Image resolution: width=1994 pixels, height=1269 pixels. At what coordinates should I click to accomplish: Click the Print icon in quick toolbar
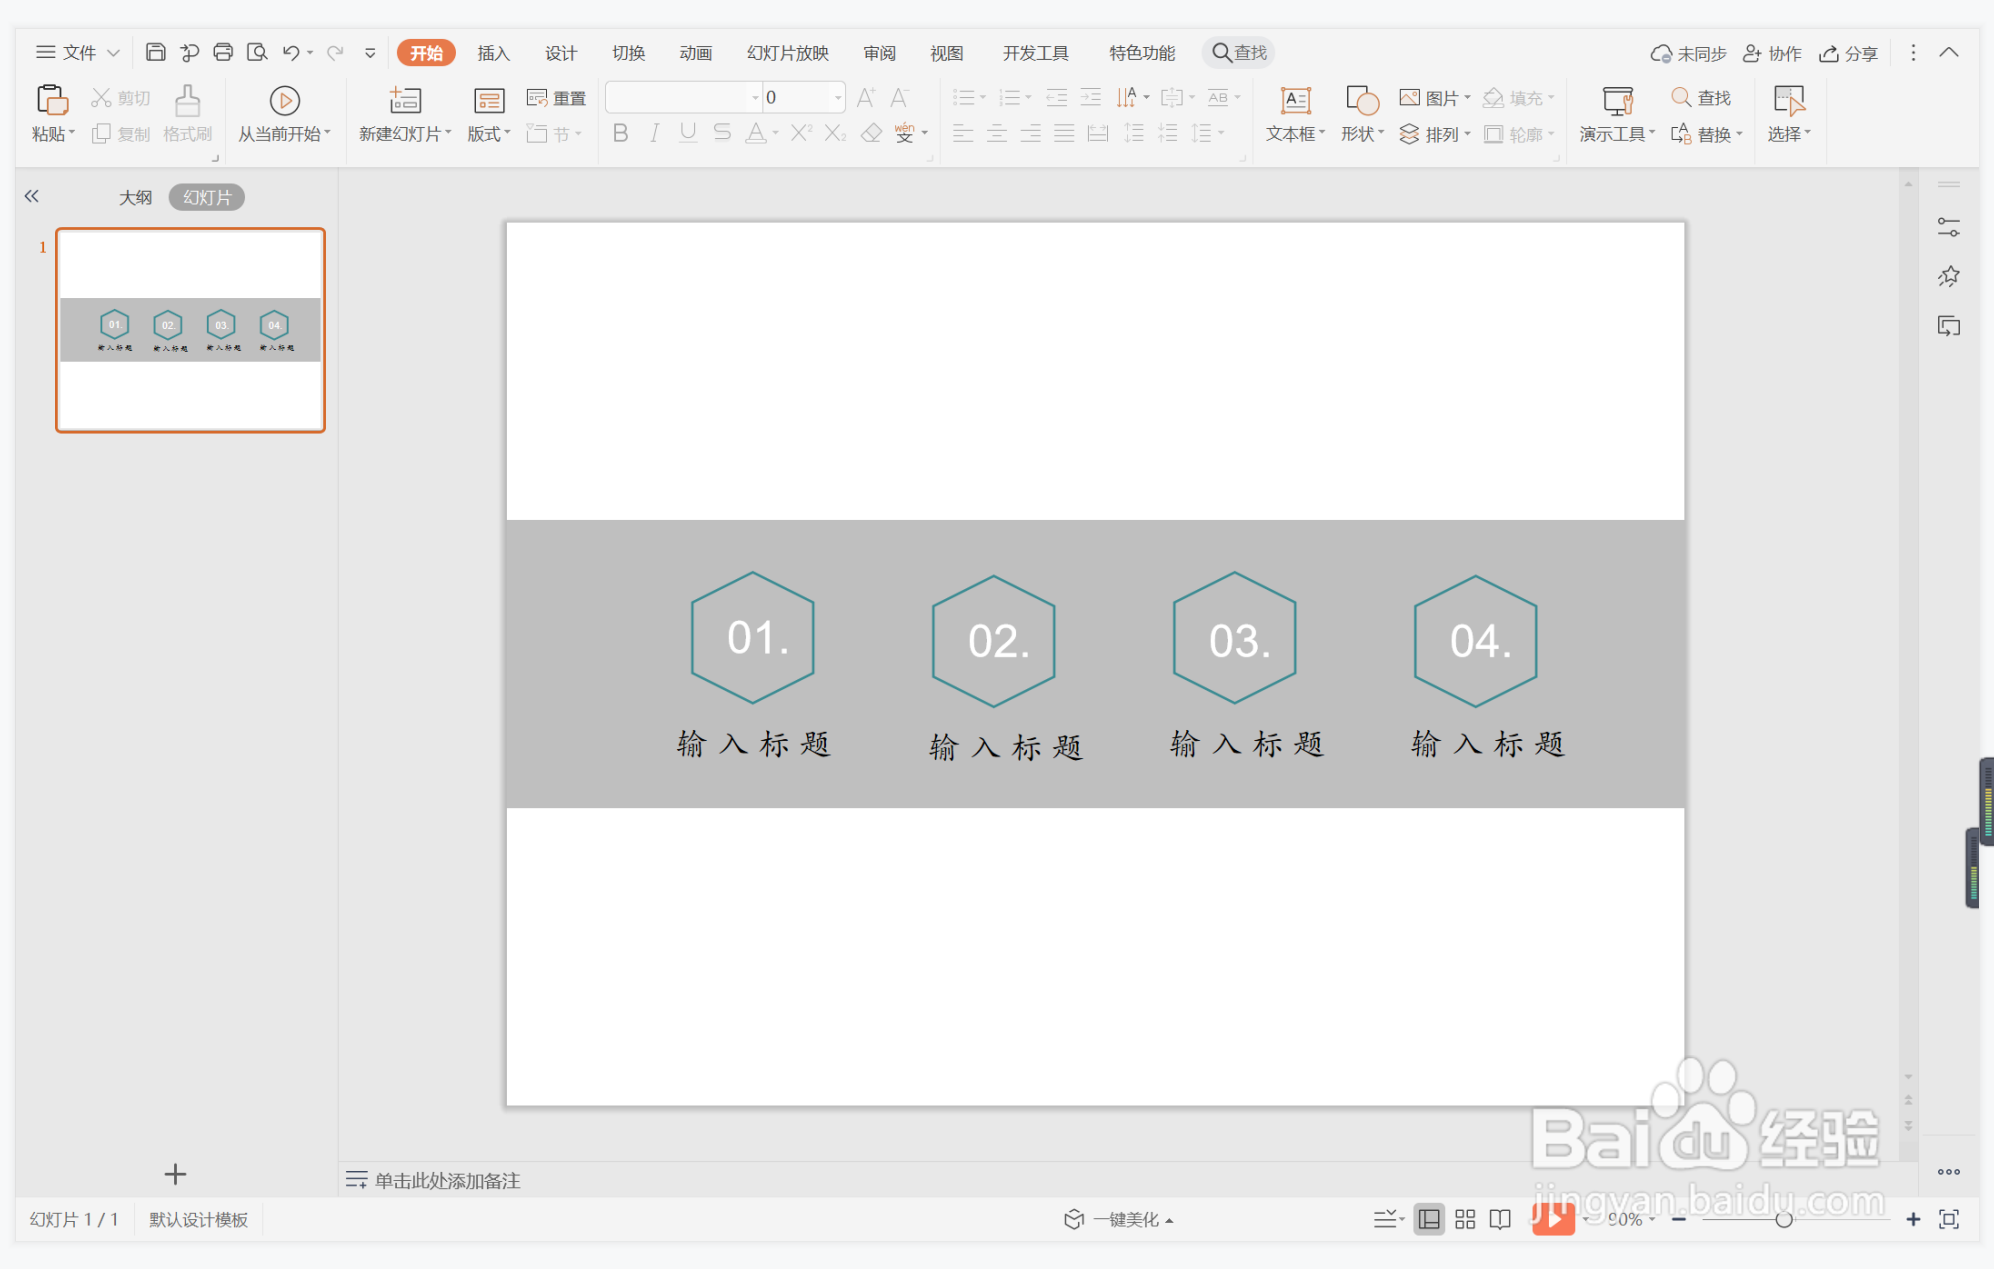(223, 52)
